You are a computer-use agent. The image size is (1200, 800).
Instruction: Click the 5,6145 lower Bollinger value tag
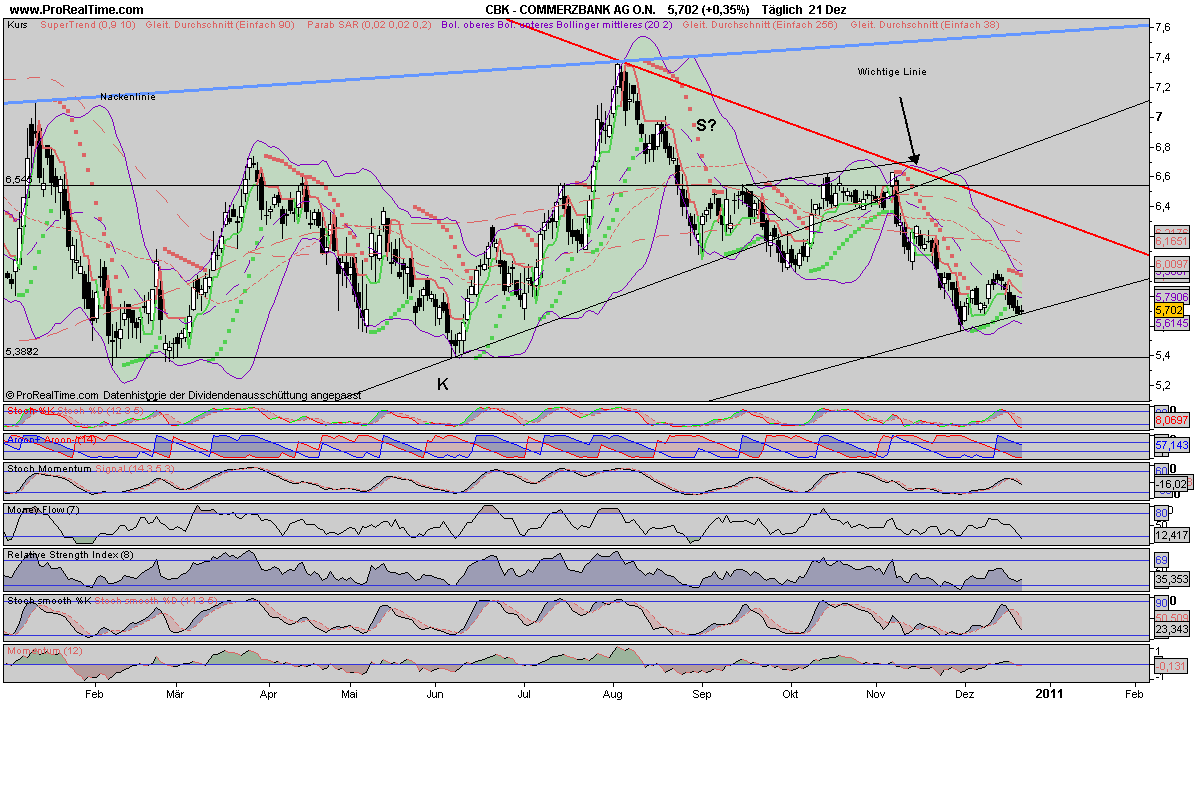coord(1171,324)
